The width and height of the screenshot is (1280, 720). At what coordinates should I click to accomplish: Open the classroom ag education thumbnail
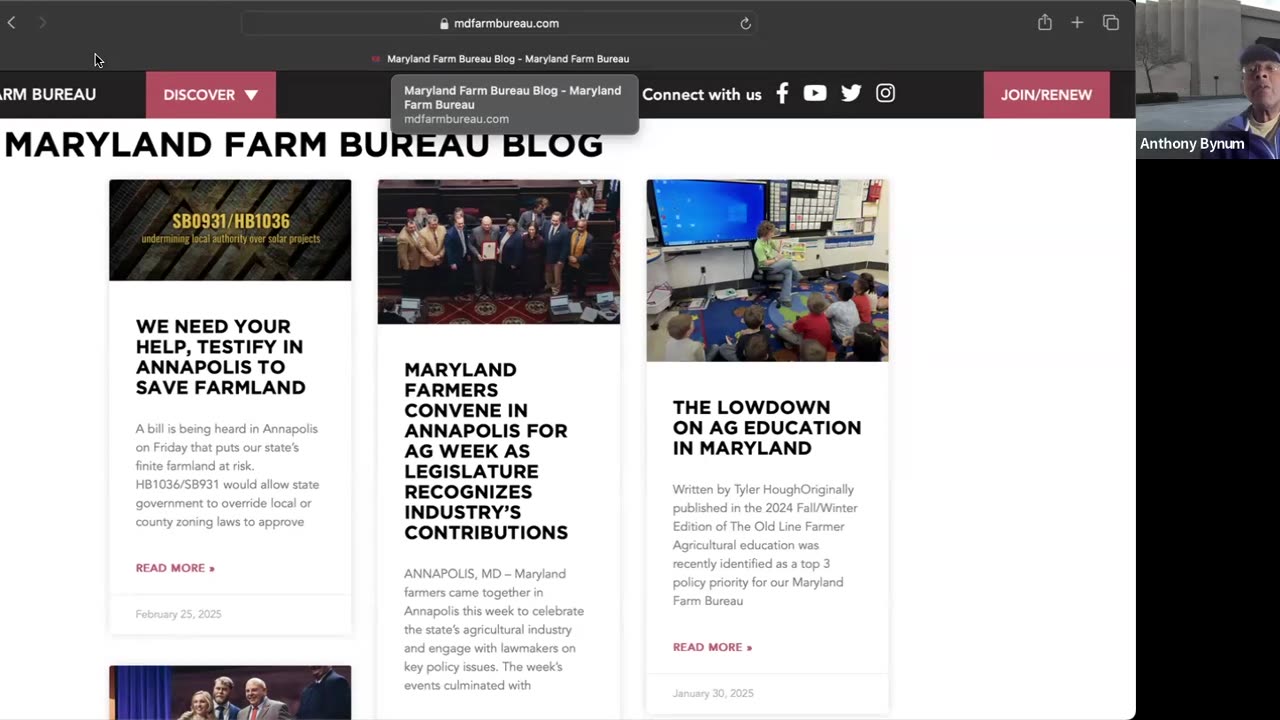click(x=767, y=270)
